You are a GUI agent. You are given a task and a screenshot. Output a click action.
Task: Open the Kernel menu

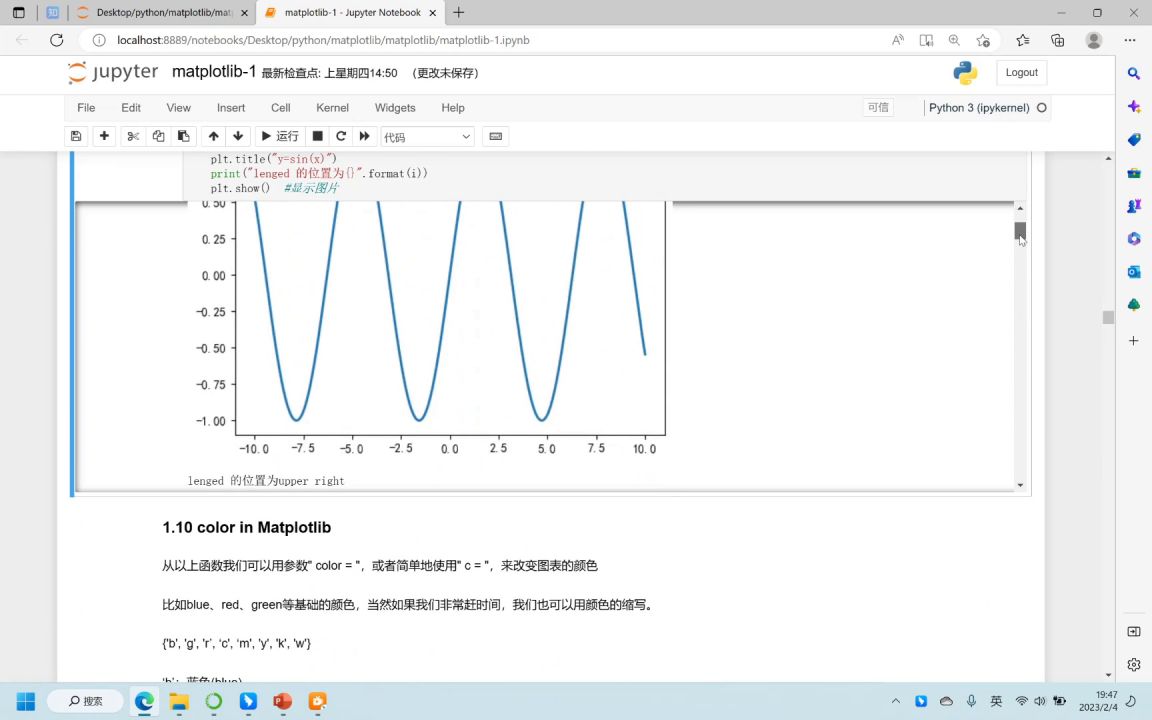pyautogui.click(x=332, y=107)
